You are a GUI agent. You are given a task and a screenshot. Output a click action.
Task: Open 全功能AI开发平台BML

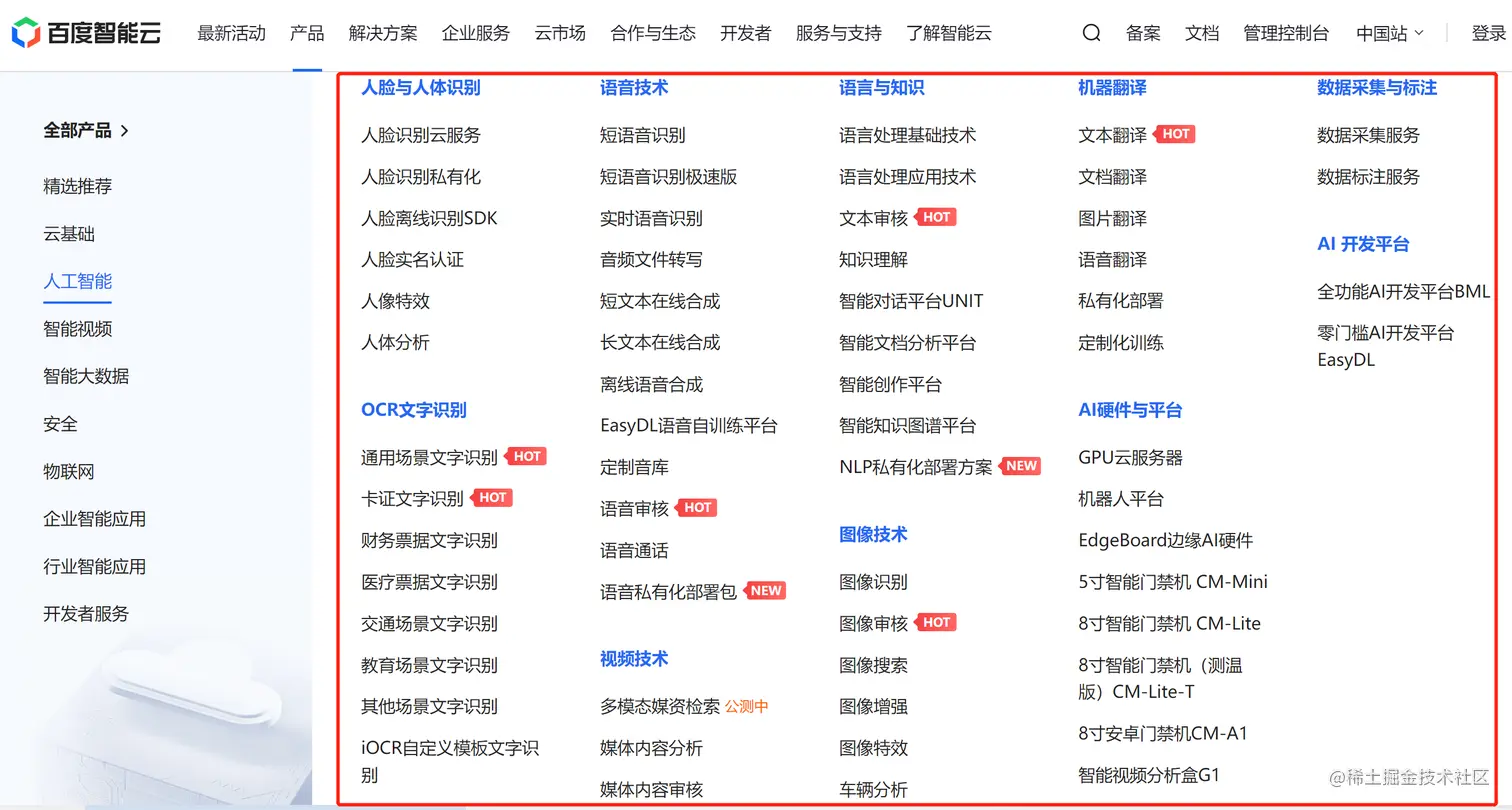click(x=1403, y=291)
